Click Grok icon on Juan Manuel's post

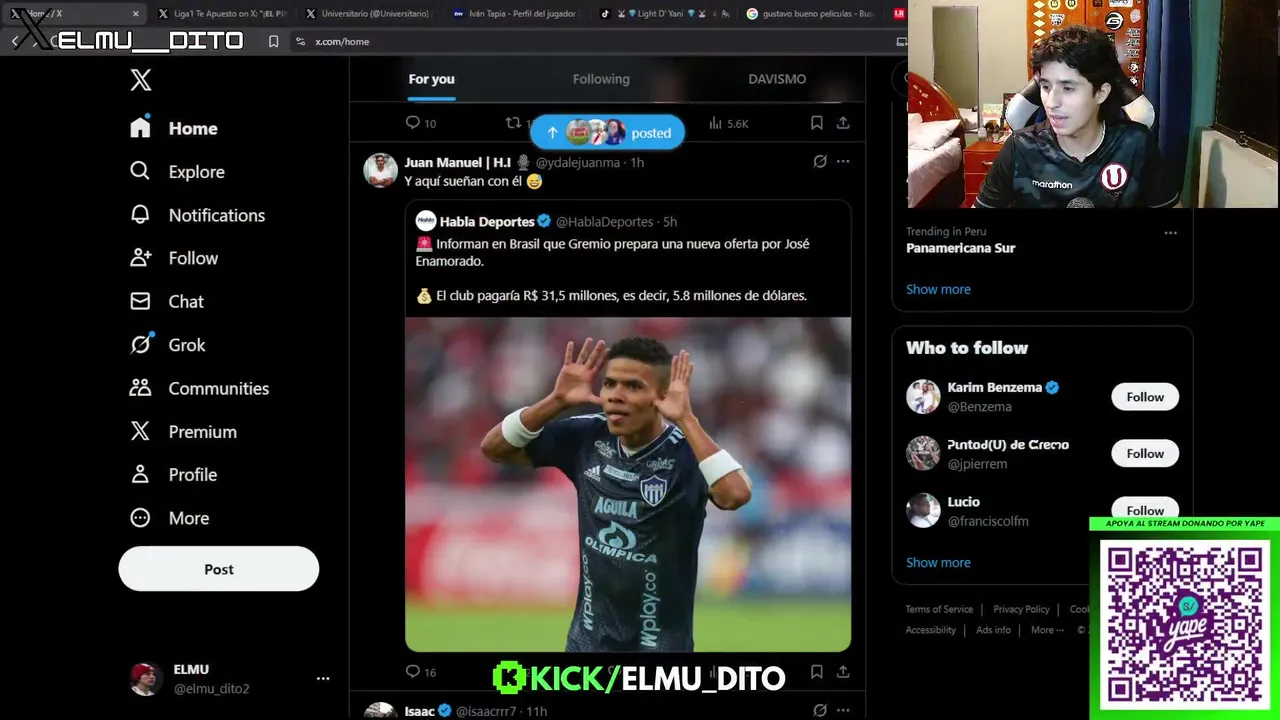(x=820, y=161)
